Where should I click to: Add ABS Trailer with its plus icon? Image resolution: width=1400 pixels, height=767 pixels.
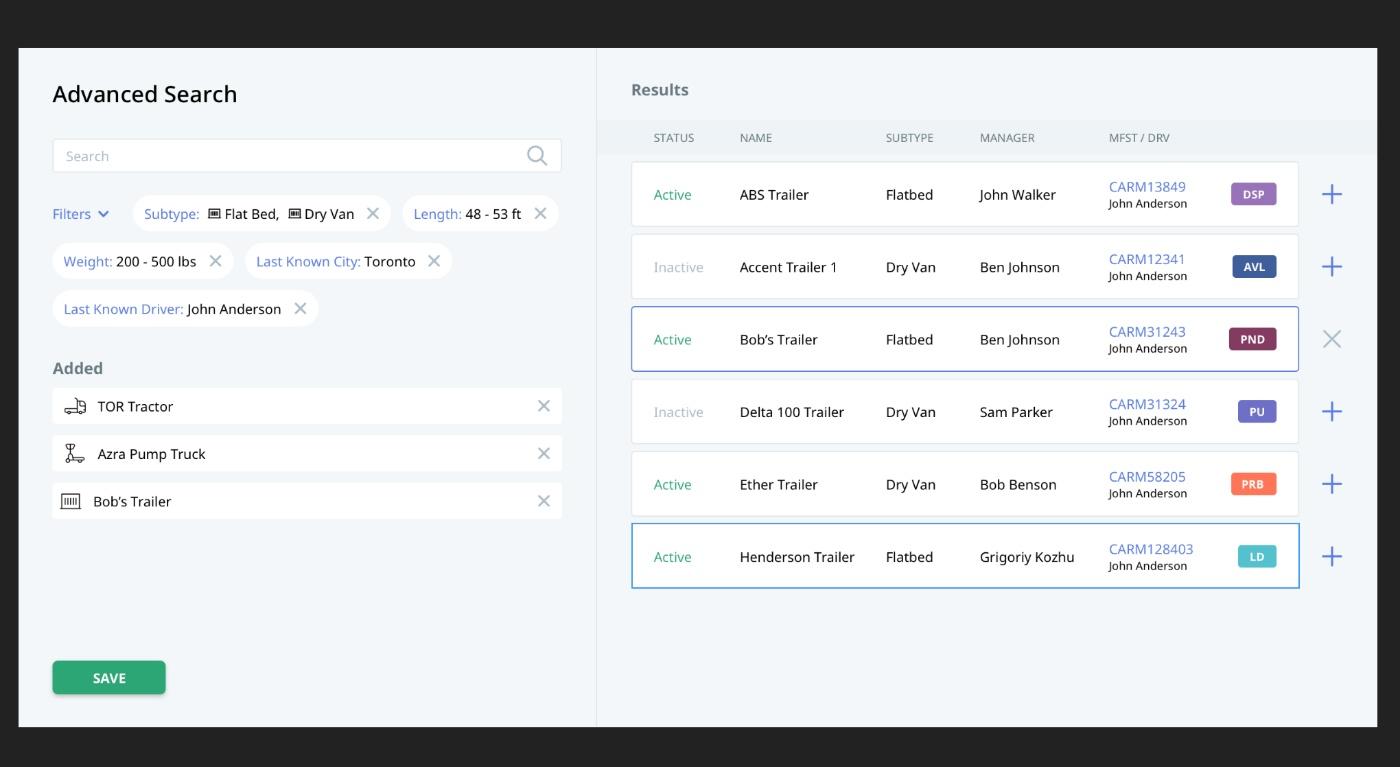[x=1332, y=194]
